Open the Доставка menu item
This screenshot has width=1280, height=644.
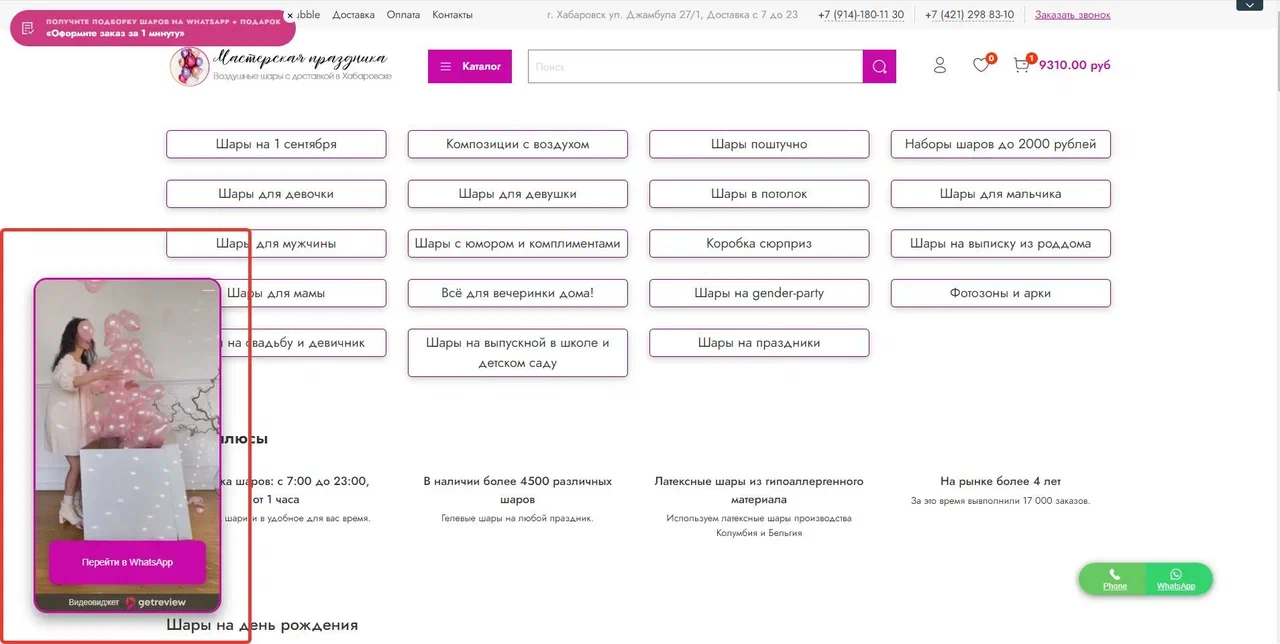353,15
